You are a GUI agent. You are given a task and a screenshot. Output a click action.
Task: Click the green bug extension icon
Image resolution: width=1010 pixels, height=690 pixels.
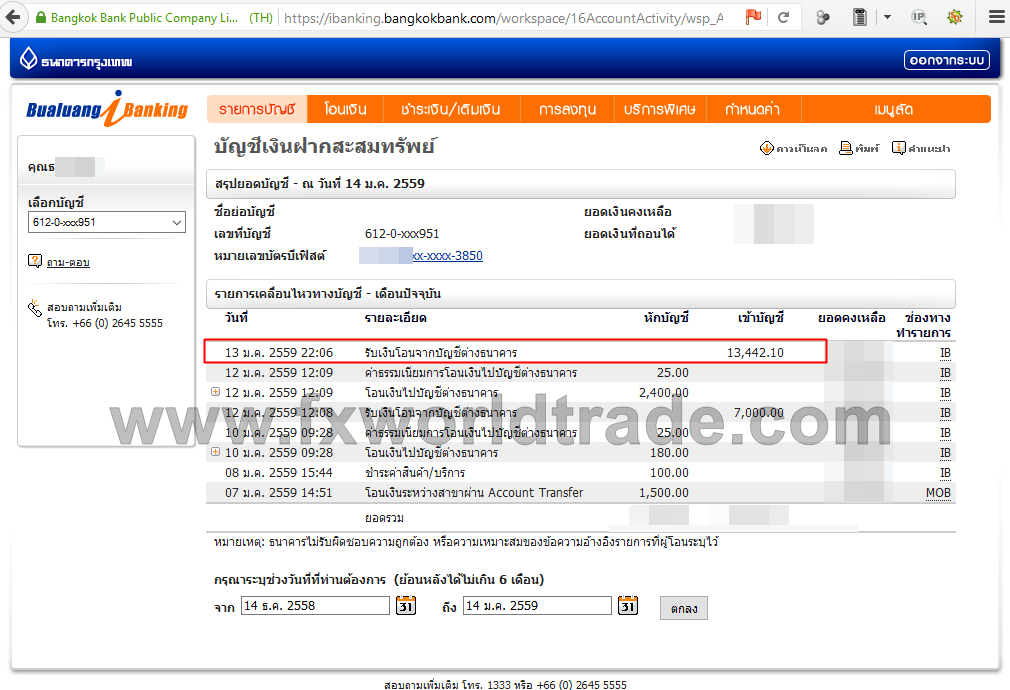(x=955, y=17)
